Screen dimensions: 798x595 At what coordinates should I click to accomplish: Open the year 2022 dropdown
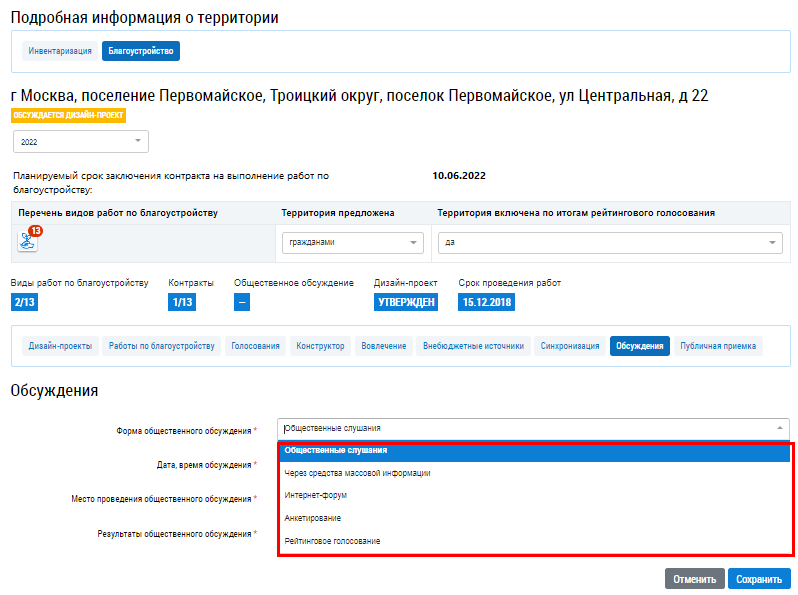point(80,142)
